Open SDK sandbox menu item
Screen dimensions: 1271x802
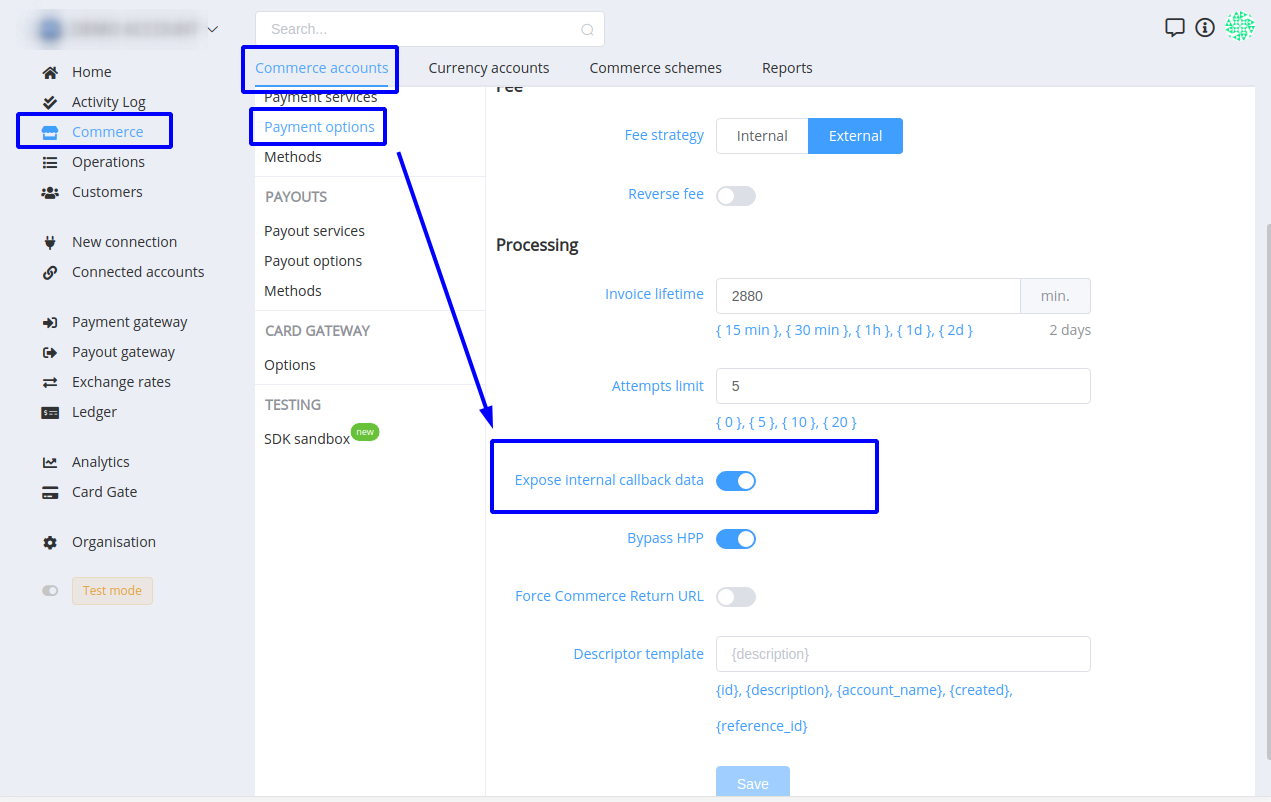click(307, 439)
